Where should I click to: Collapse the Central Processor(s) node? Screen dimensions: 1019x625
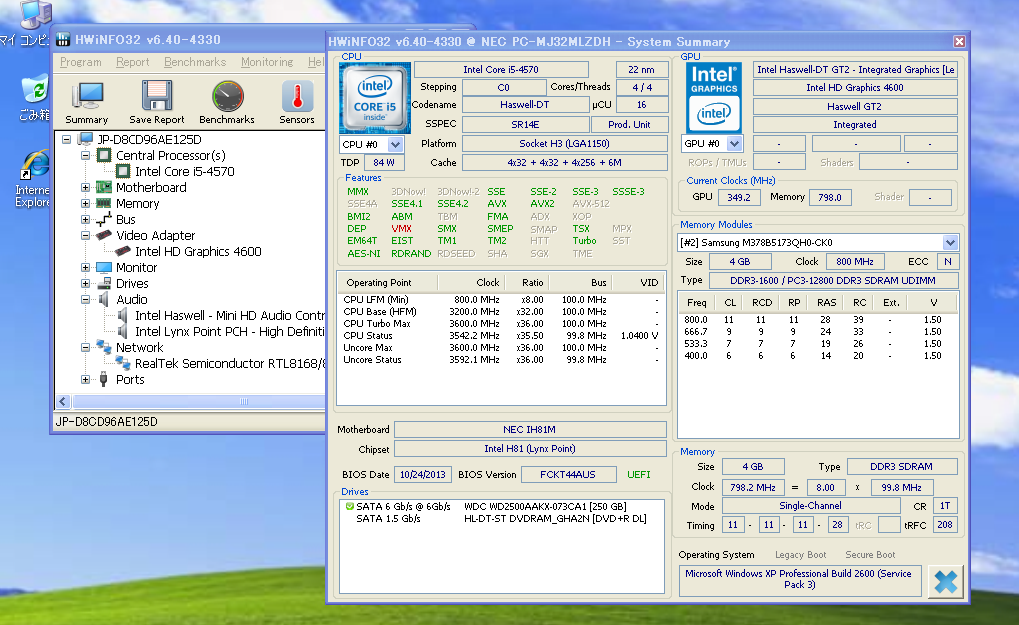coord(85,155)
